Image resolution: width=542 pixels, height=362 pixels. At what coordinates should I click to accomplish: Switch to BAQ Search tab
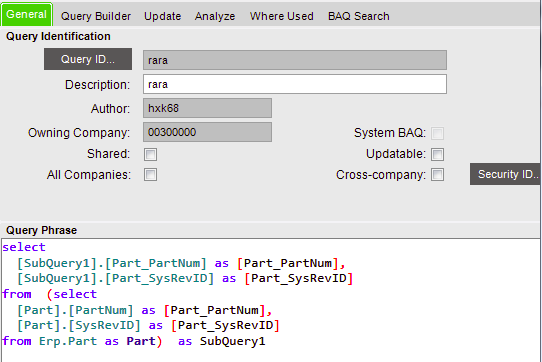(x=358, y=16)
